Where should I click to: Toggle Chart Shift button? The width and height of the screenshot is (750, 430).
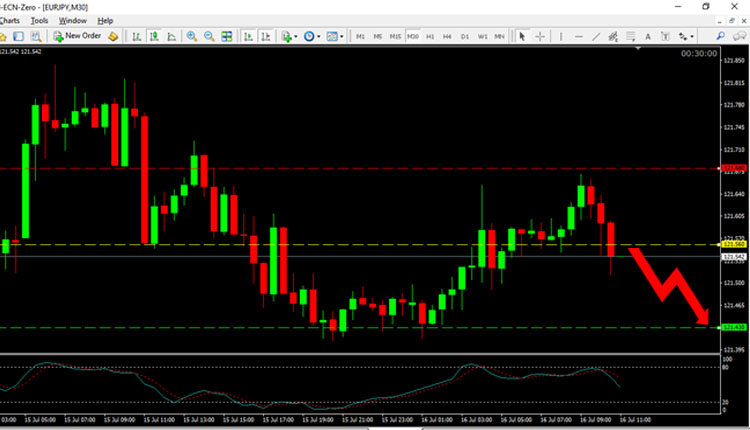[264, 36]
